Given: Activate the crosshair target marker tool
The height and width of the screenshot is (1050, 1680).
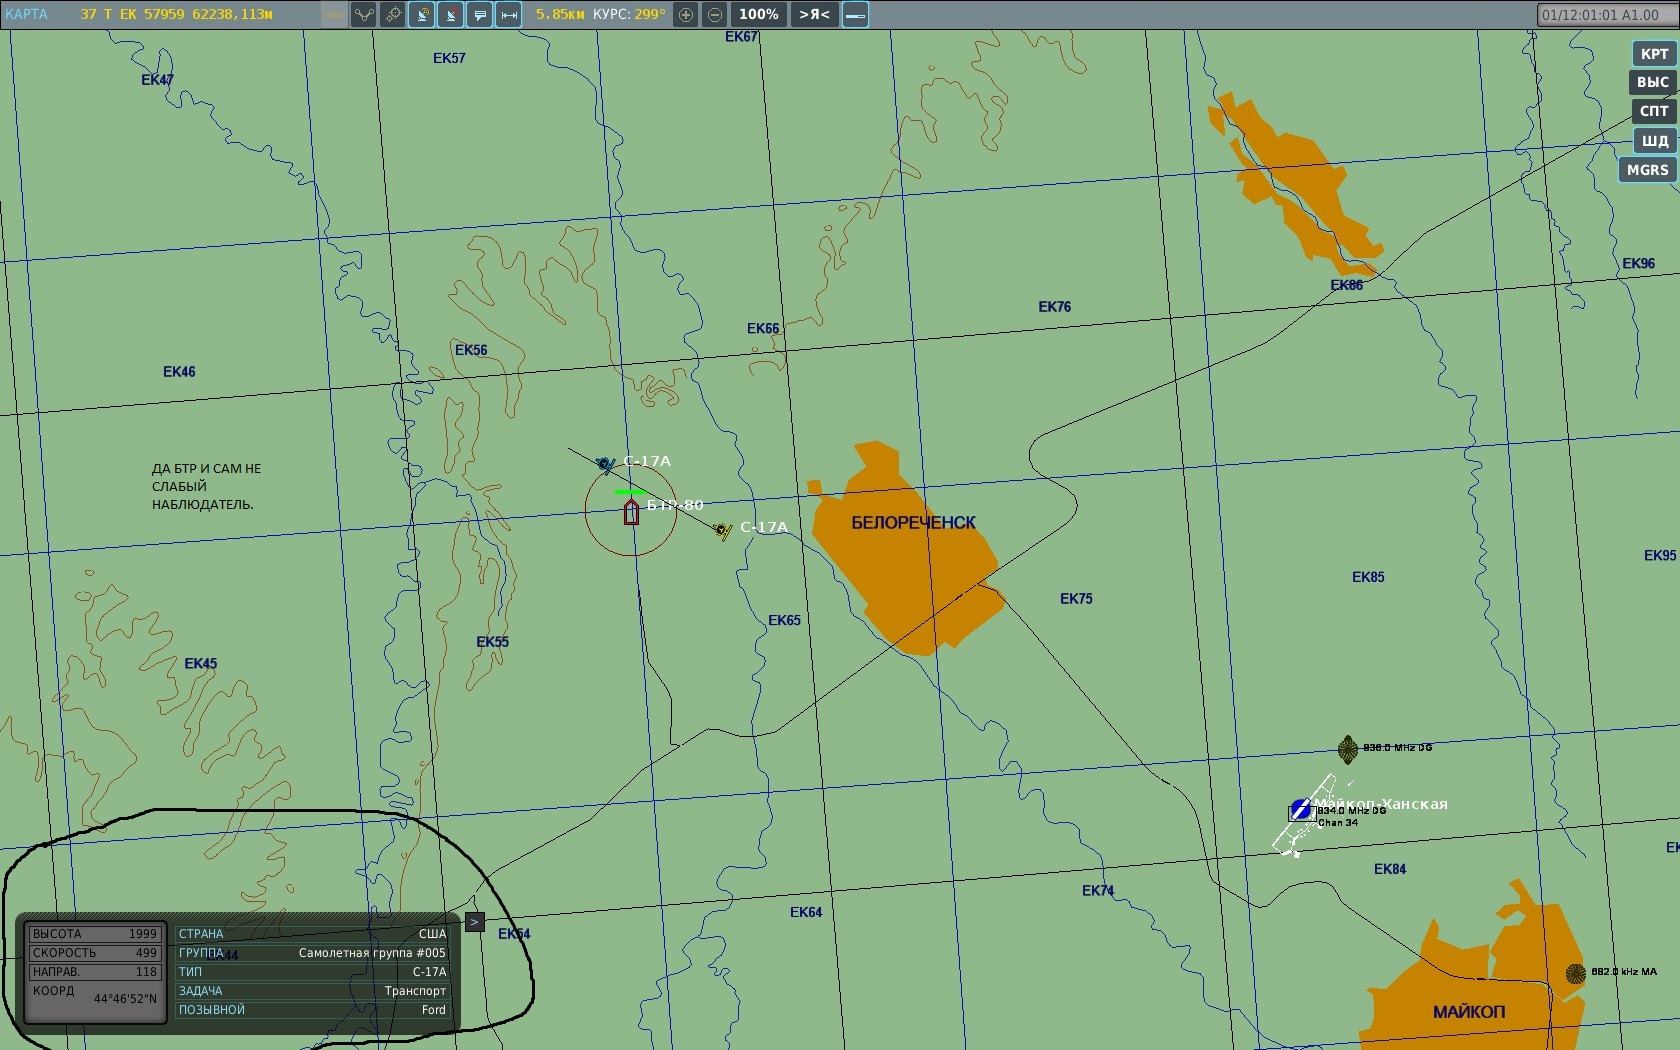Looking at the screenshot, I should coord(393,14).
